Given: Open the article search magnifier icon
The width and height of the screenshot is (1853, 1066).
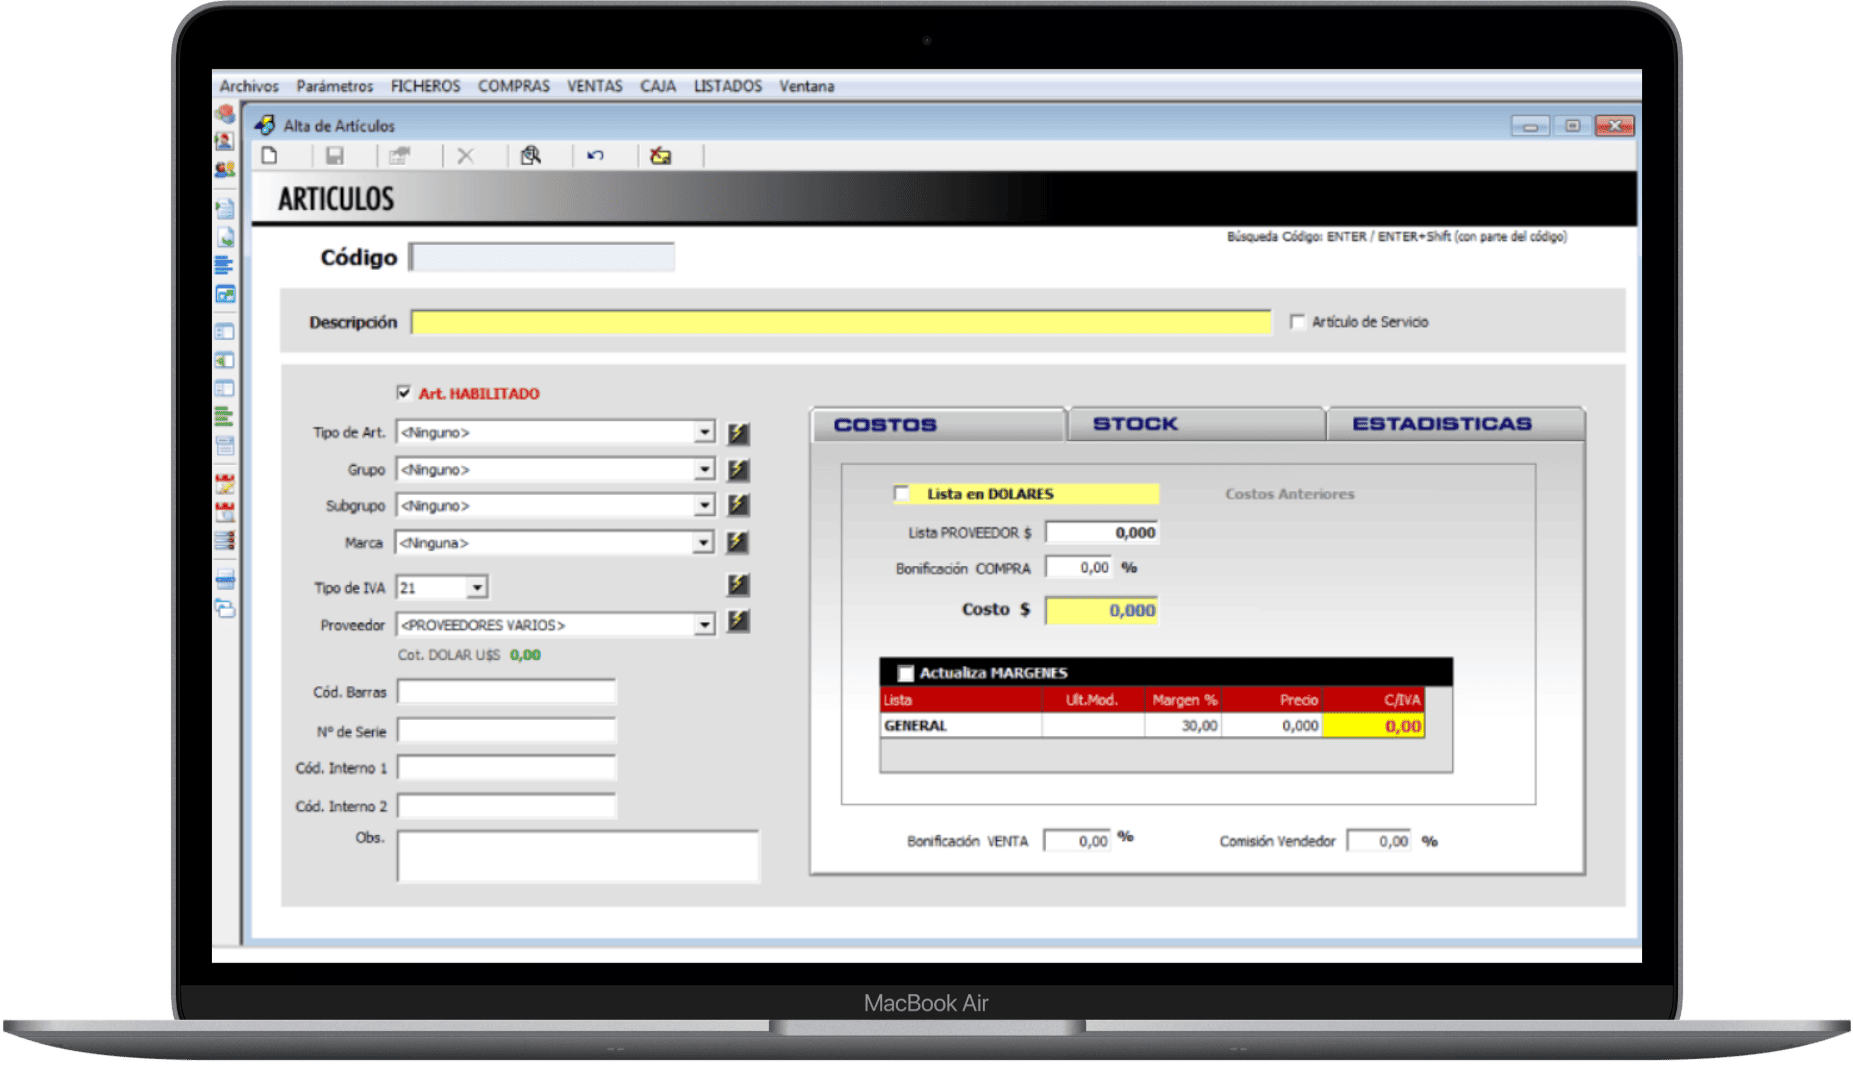Looking at the screenshot, I should (530, 156).
